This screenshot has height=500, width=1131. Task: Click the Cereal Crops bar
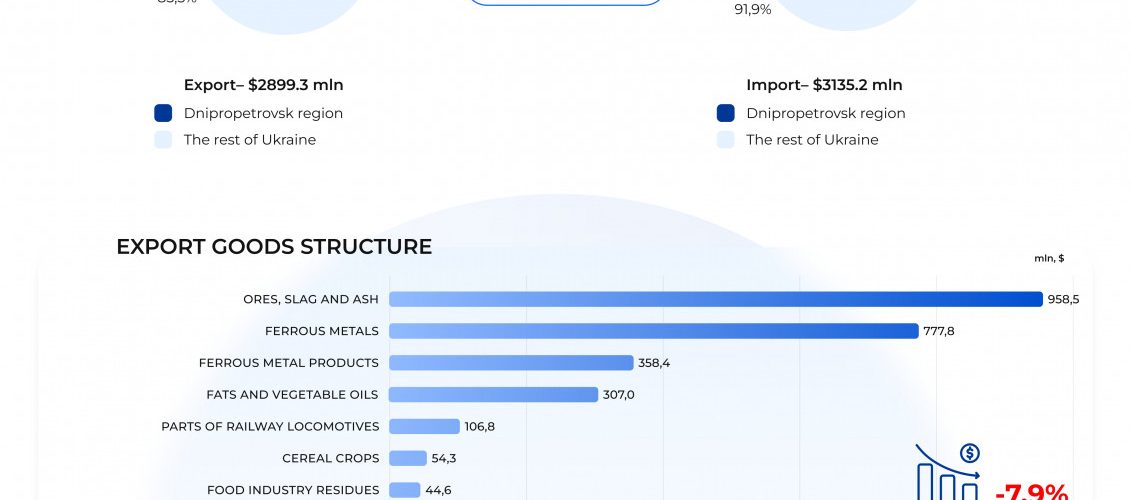(408, 458)
